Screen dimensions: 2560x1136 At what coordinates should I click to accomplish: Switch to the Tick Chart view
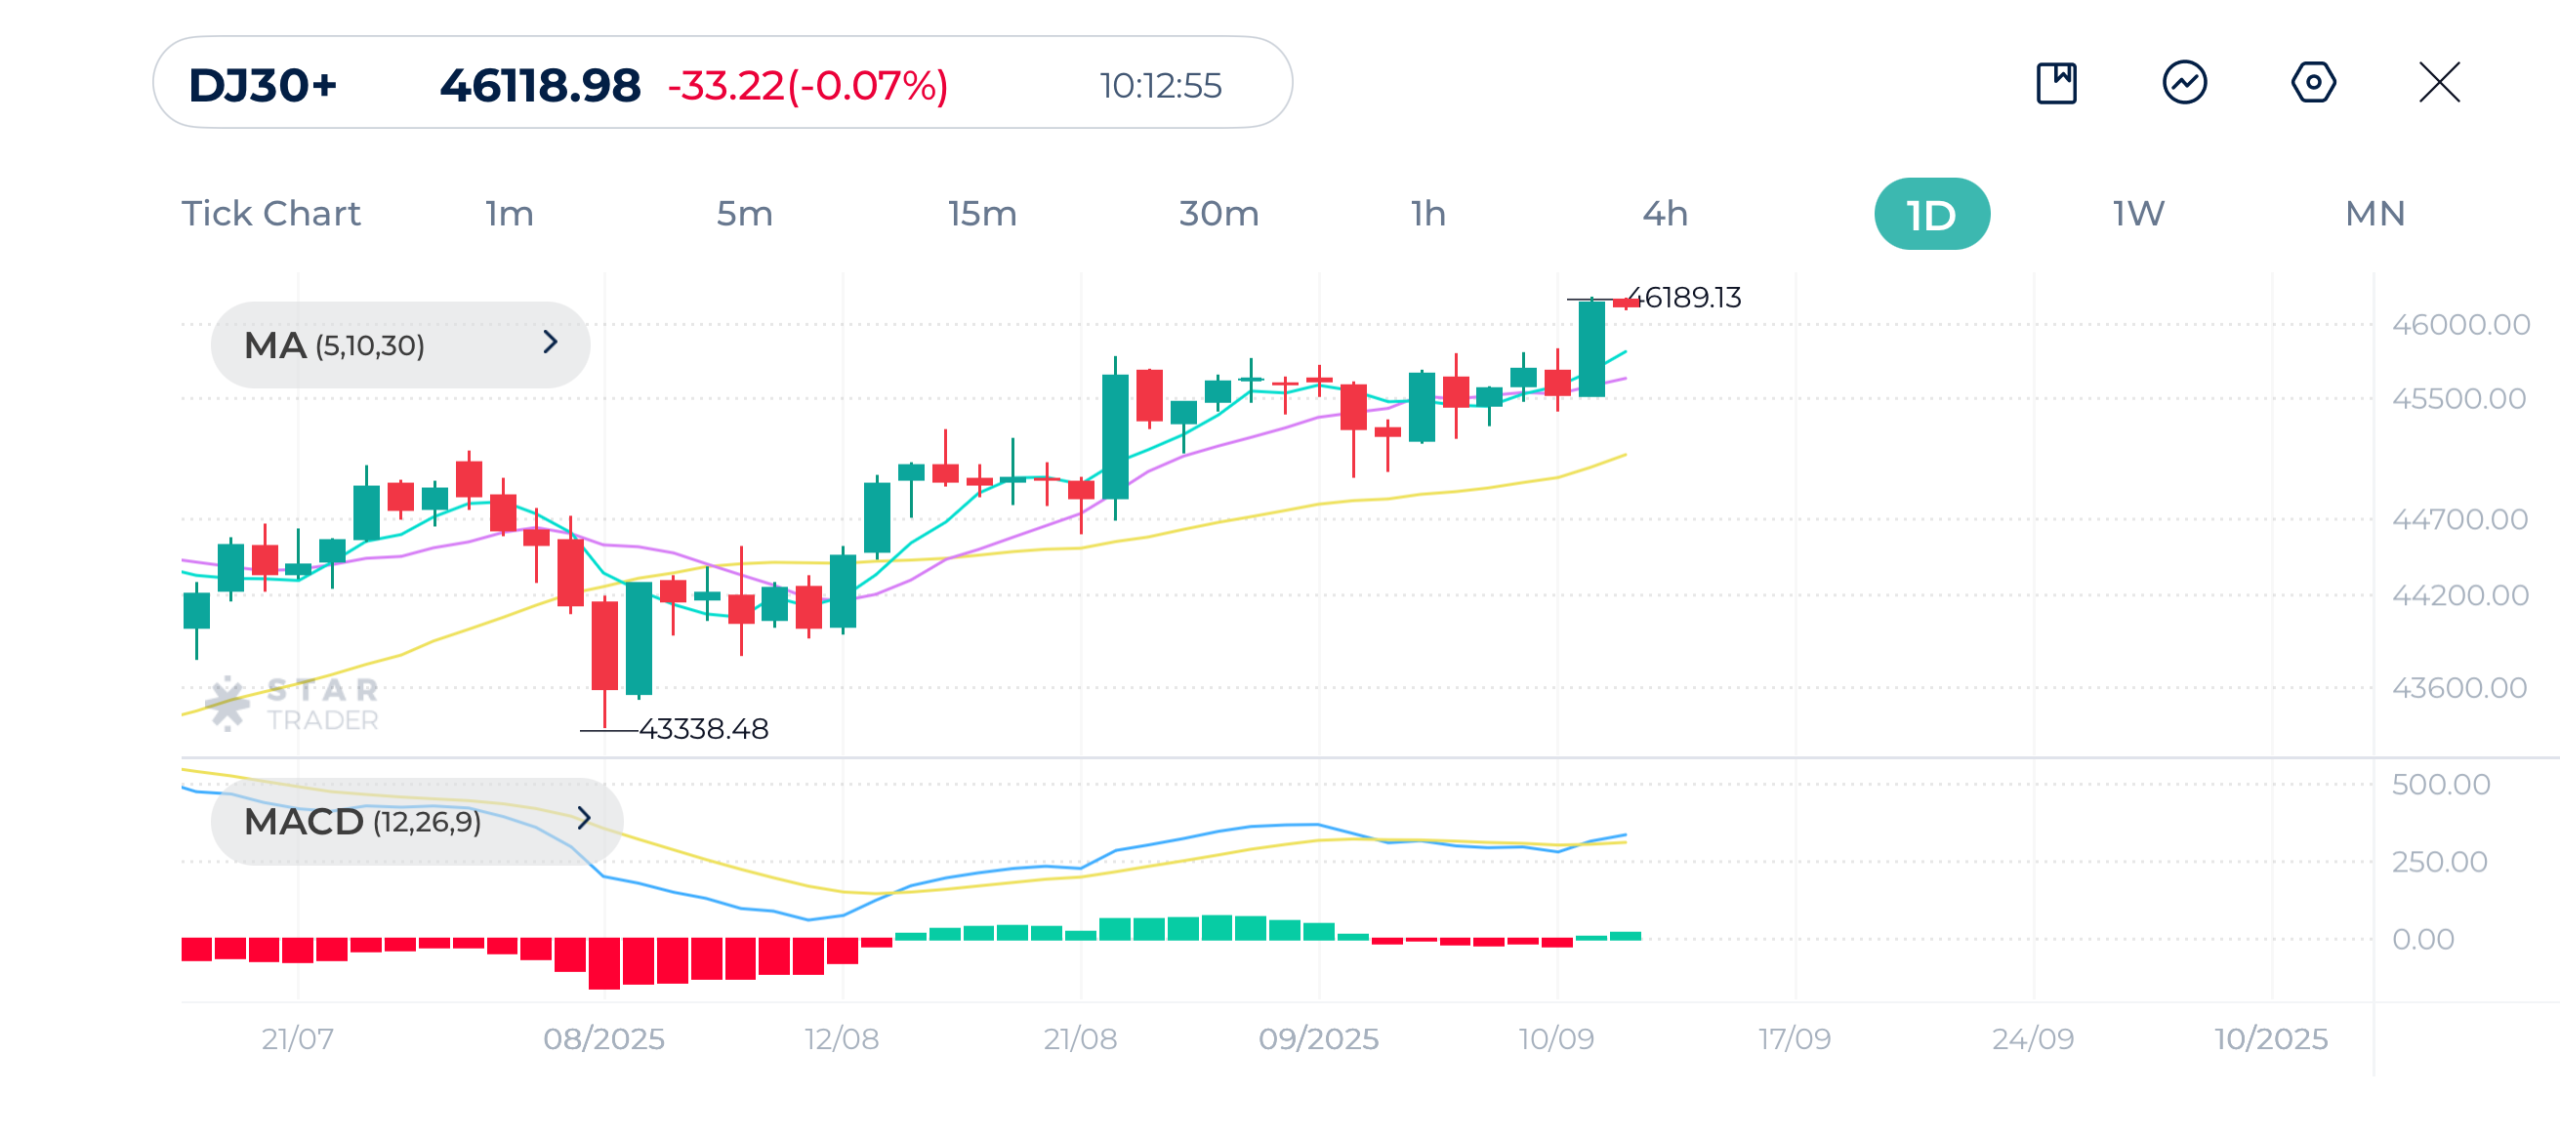[271, 214]
